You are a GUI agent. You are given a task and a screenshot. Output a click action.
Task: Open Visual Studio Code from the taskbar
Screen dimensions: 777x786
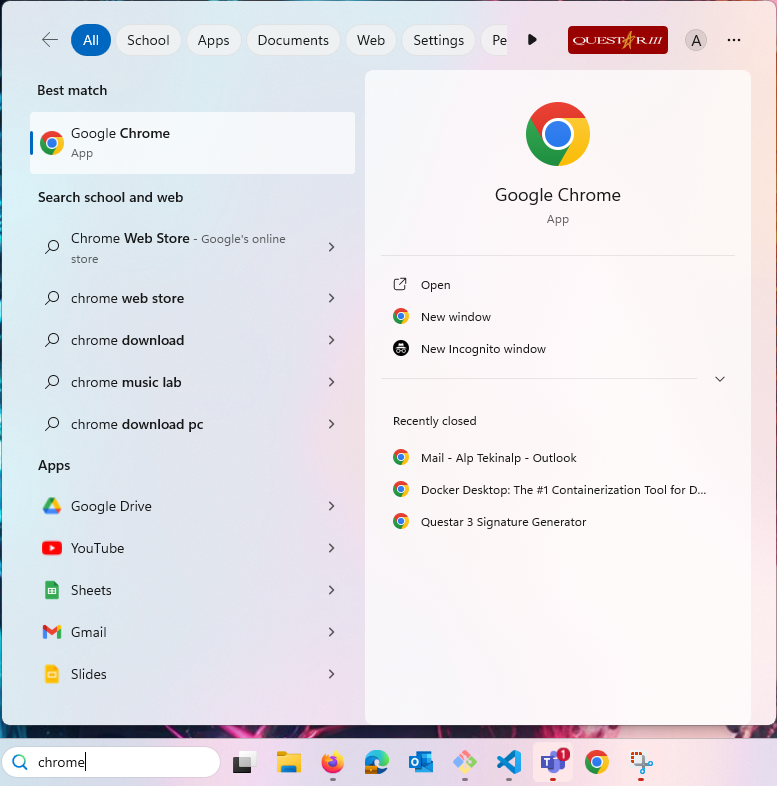pos(509,762)
